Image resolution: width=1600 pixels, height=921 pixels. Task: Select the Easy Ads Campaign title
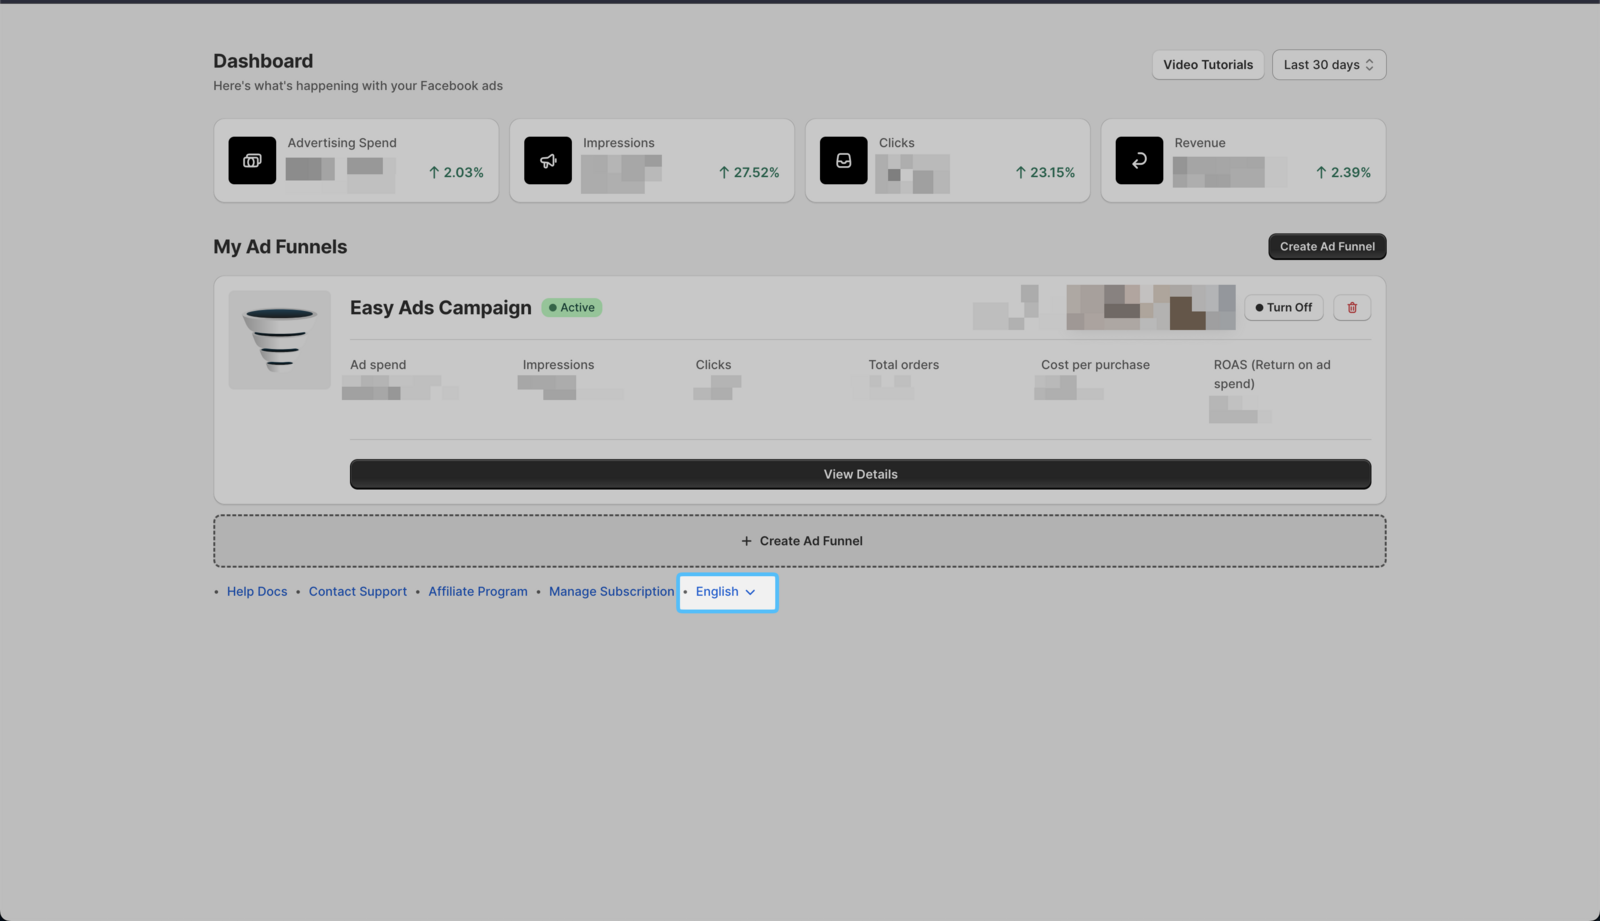pos(441,308)
